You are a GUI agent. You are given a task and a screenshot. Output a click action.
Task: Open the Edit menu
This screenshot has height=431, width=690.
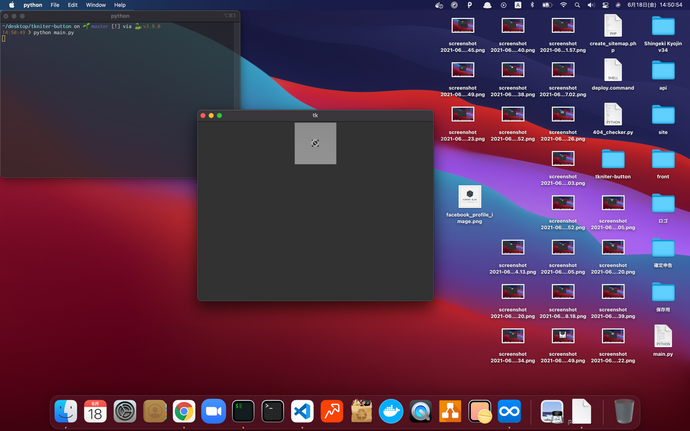[73, 5]
